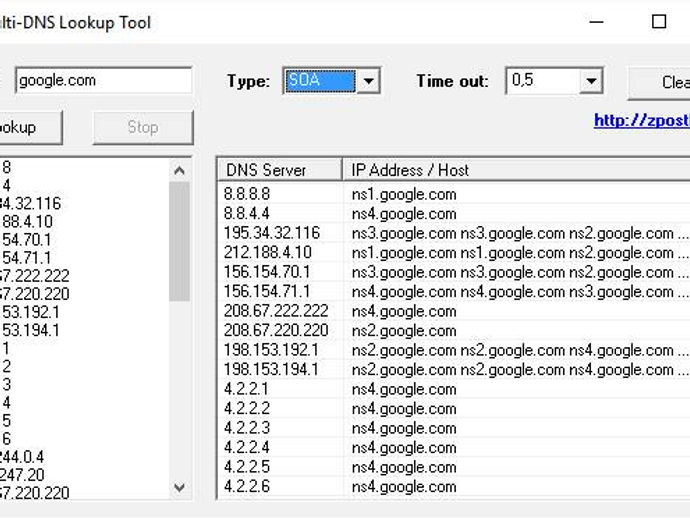
Task: Click the DNS server list scrollbar thumb
Action: 179,242
